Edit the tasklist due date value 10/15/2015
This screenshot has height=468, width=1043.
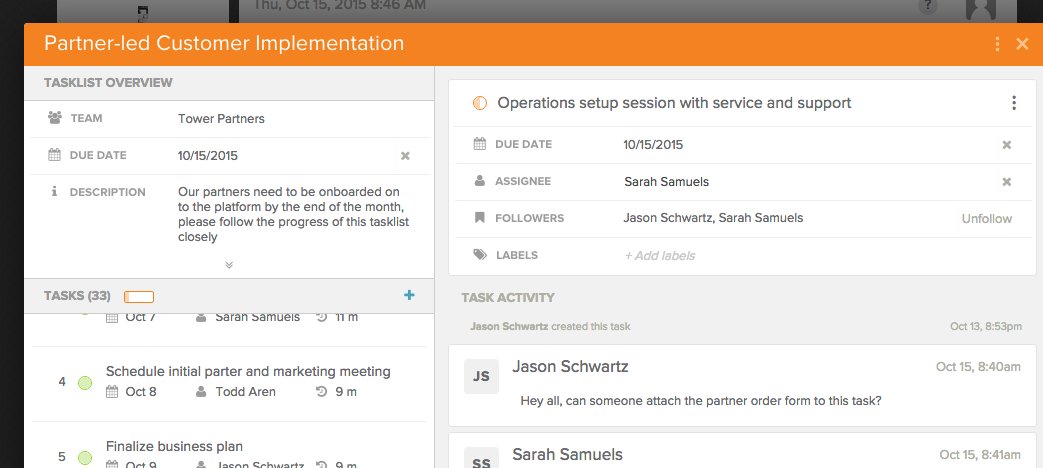(x=208, y=156)
